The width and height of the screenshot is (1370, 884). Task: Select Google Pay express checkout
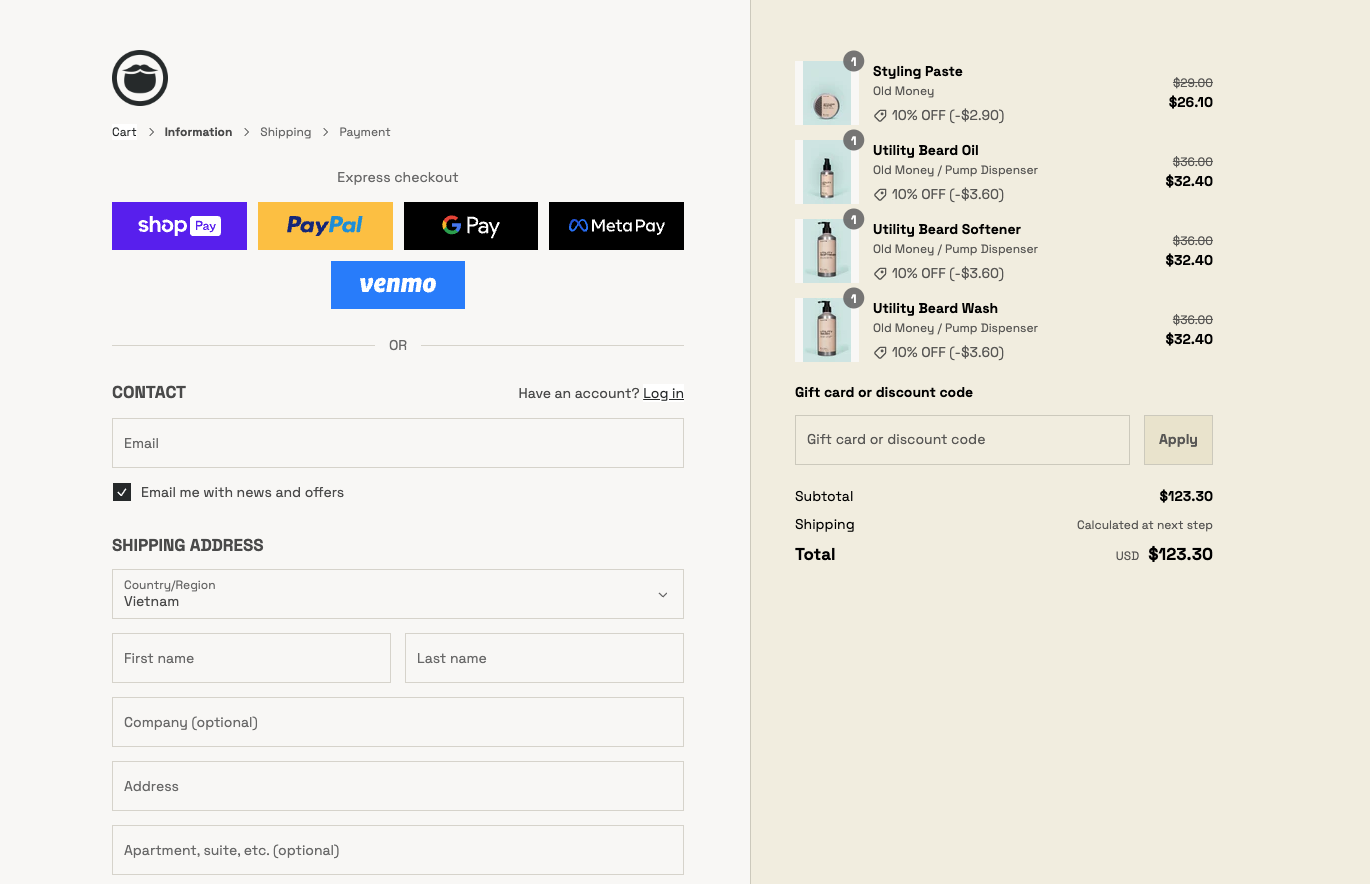pos(471,226)
